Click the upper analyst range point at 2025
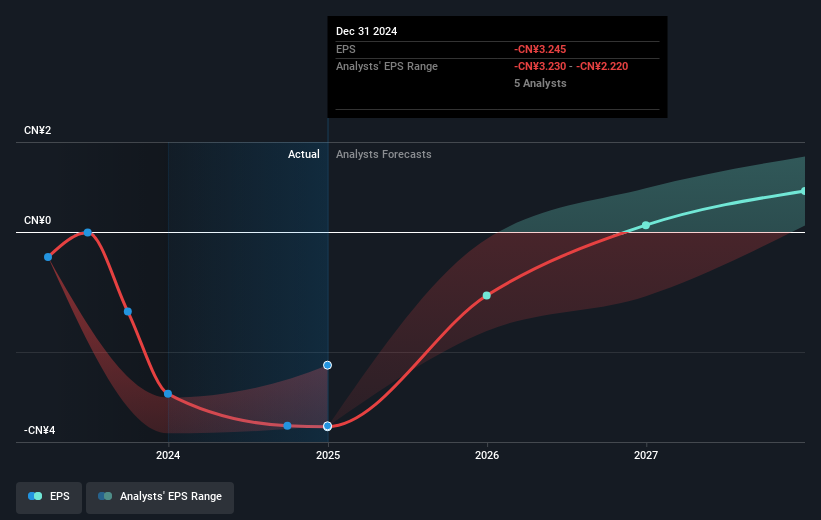The height and width of the screenshot is (520, 821). pos(327,366)
